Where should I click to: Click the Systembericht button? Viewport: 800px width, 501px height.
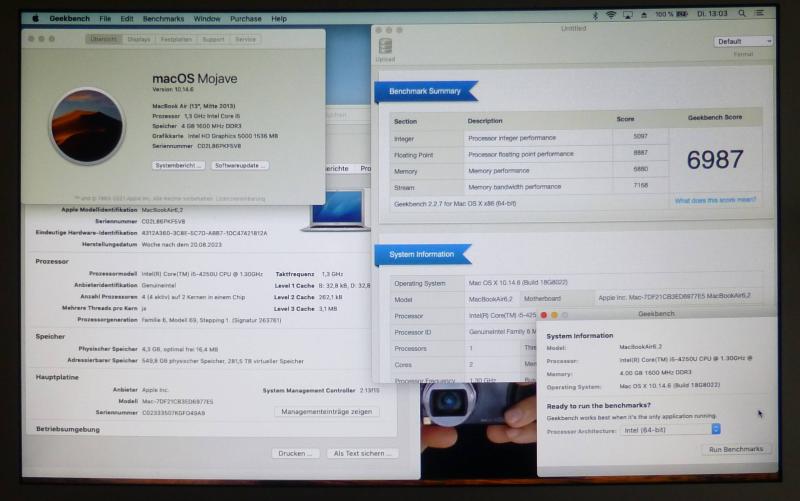[x=178, y=165]
